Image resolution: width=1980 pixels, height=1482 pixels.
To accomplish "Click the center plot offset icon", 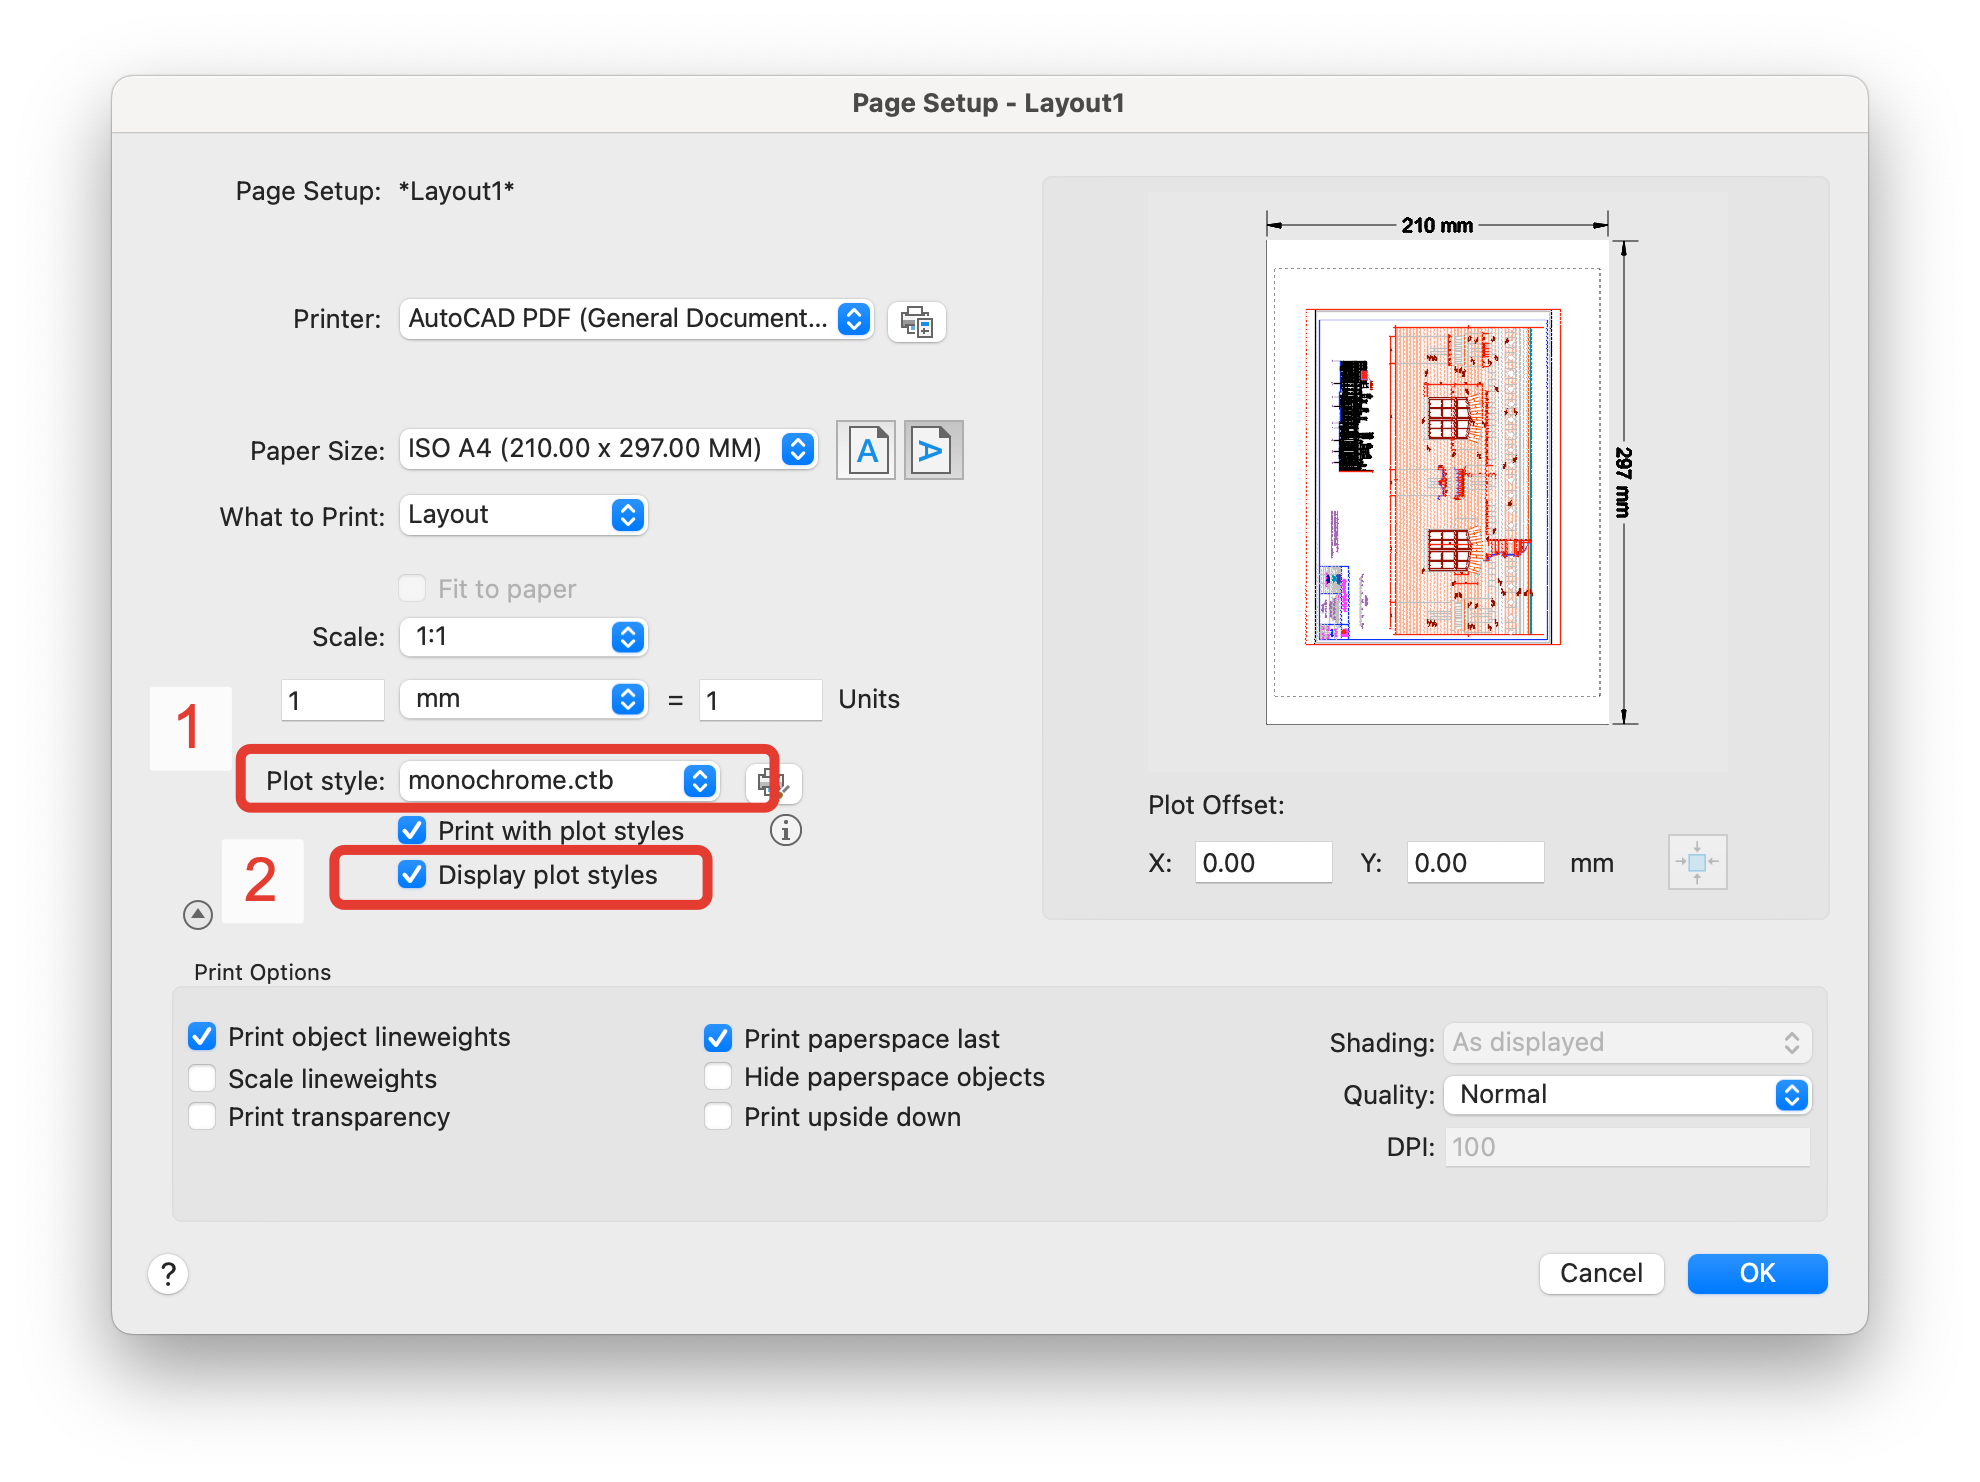I will pos(1698,861).
